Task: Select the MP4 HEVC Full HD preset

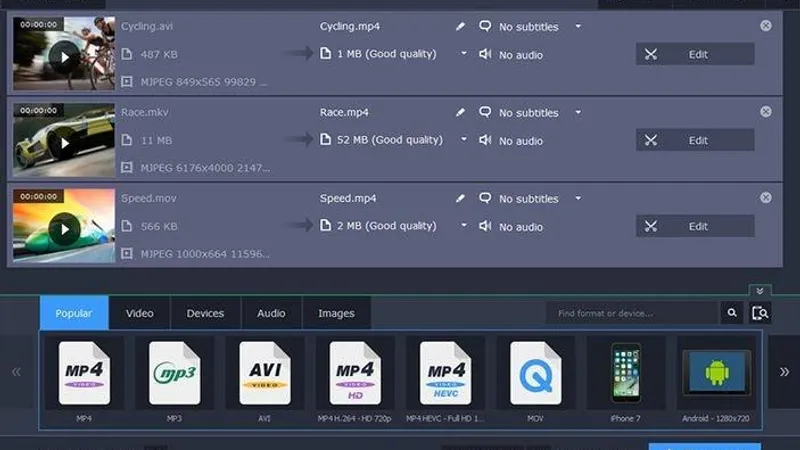Action: pyautogui.click(x=446, y=372)
